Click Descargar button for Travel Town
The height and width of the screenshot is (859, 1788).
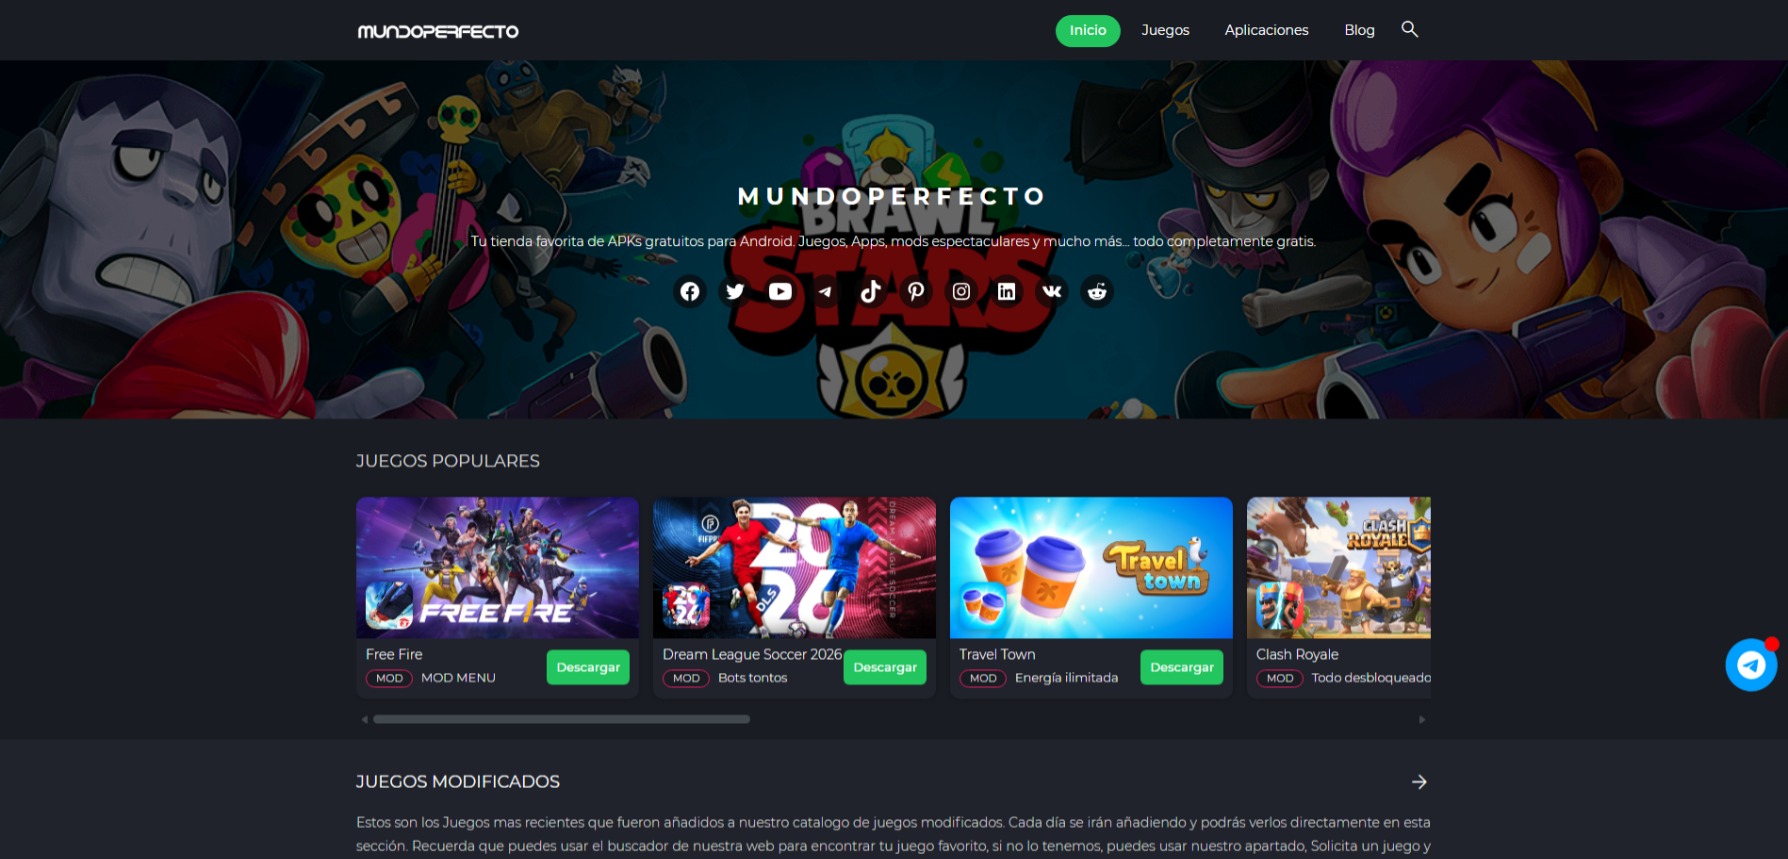(x=1182, y=667)
